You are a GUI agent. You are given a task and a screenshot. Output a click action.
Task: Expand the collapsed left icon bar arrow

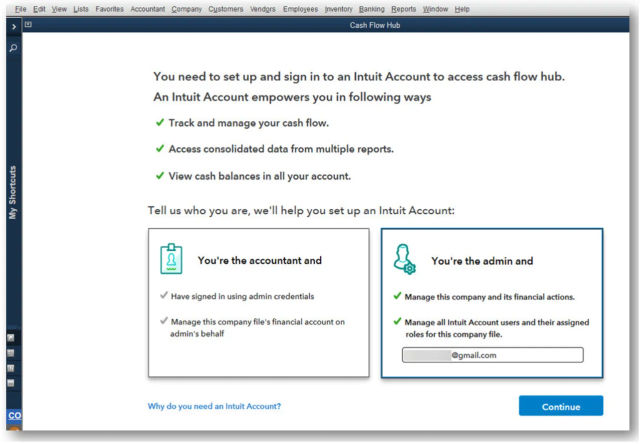[14, 27]
